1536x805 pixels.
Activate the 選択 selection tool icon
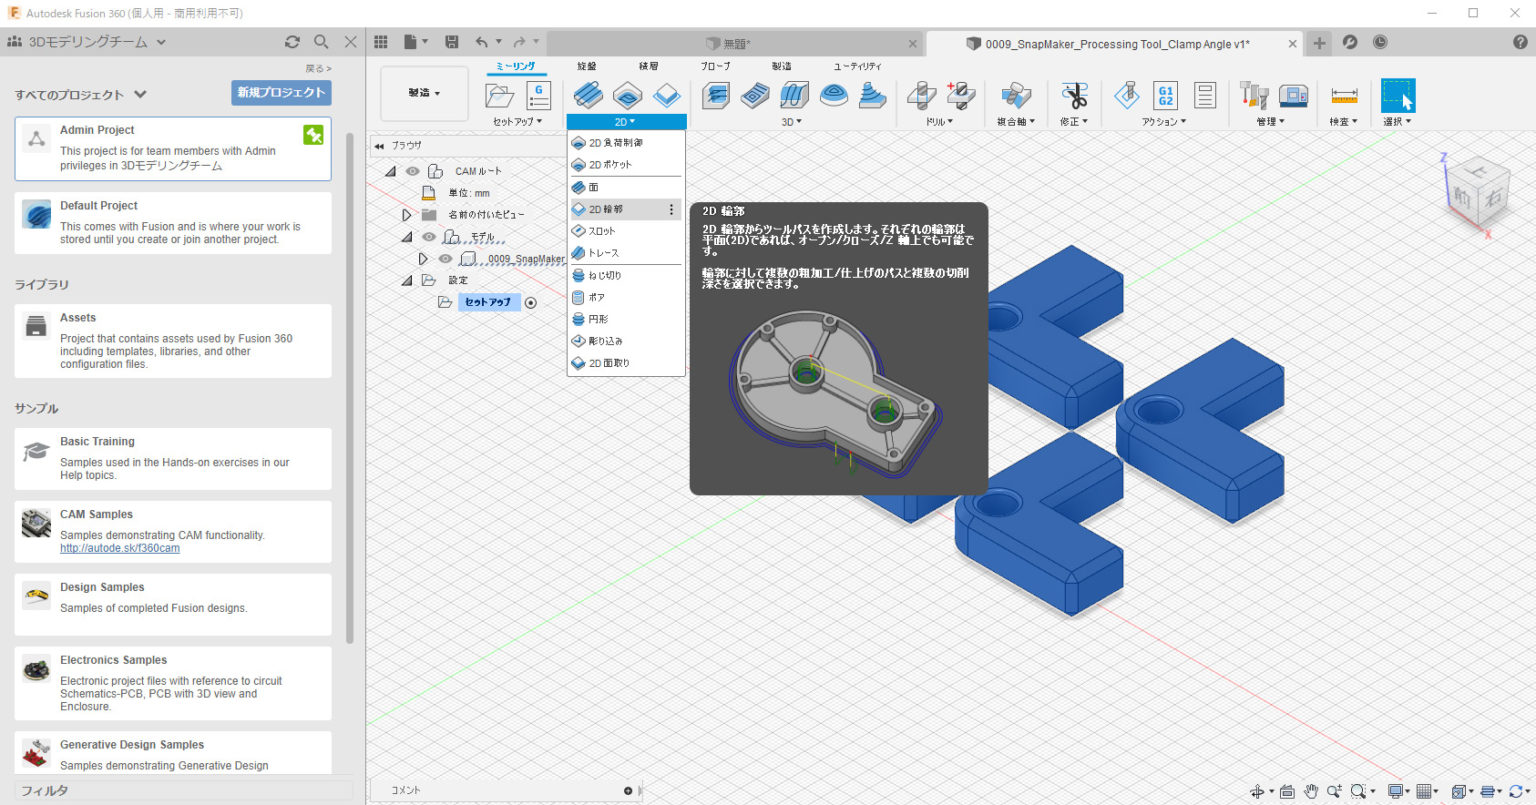1396,95
